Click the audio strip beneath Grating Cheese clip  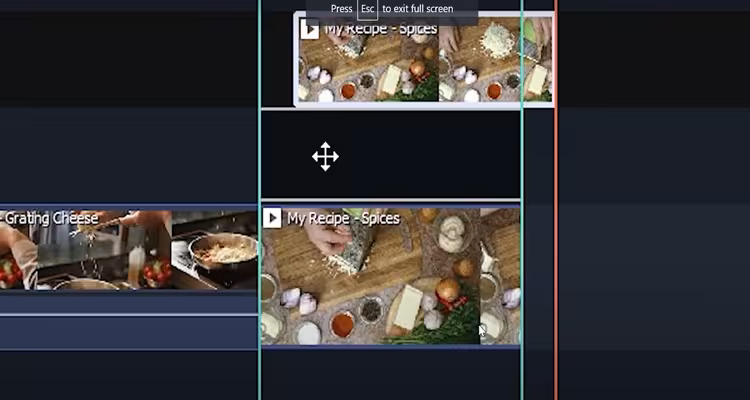pos(129,332)
